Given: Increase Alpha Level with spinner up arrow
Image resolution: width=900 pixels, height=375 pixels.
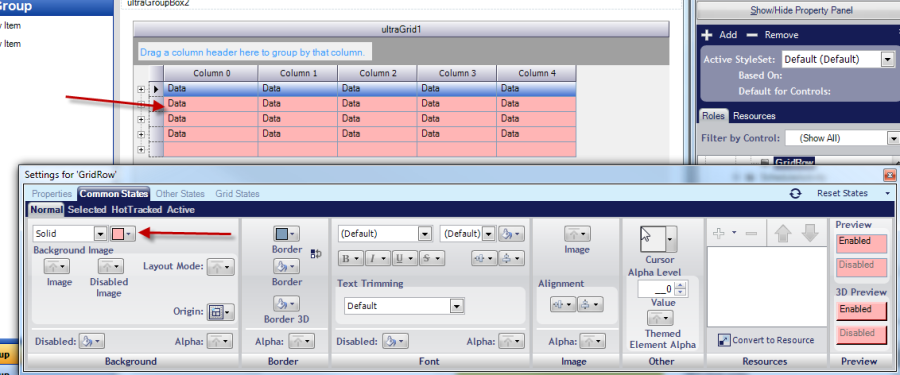Looking at the screenshot, I should [x=681, y=285].
